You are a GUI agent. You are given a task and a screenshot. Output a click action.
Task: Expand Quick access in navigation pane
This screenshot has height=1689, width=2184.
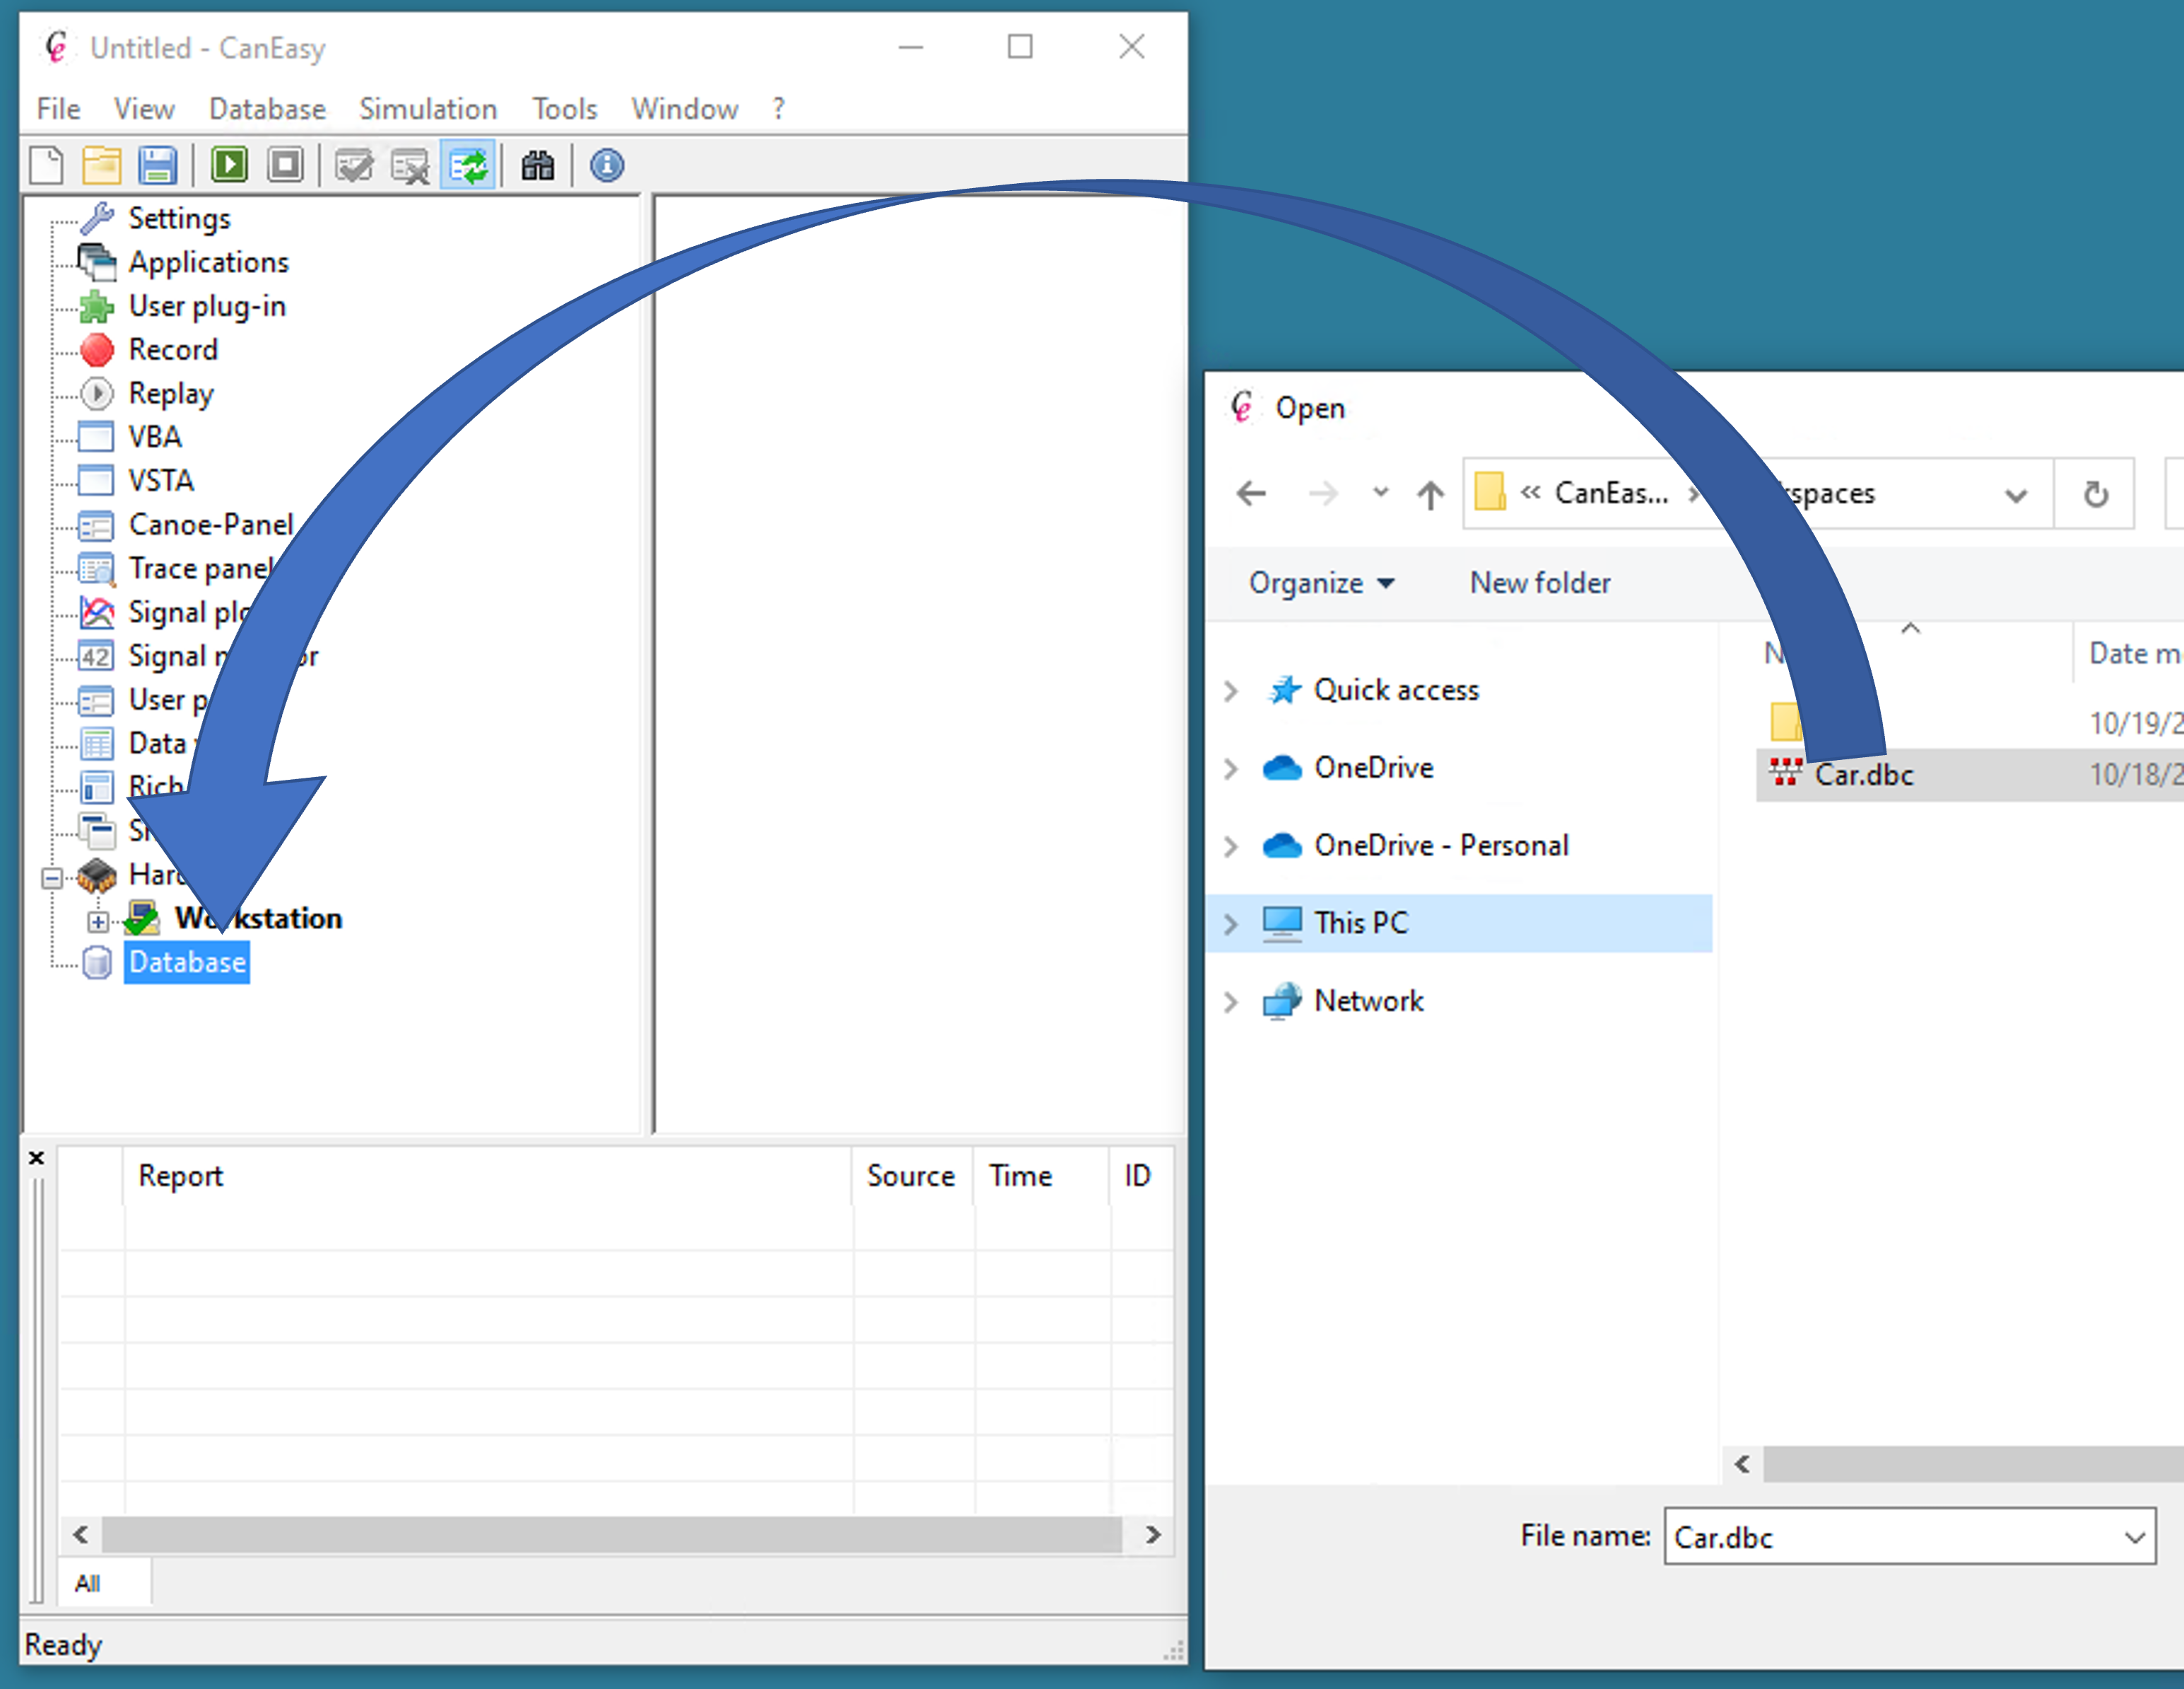pos(1231,691)
